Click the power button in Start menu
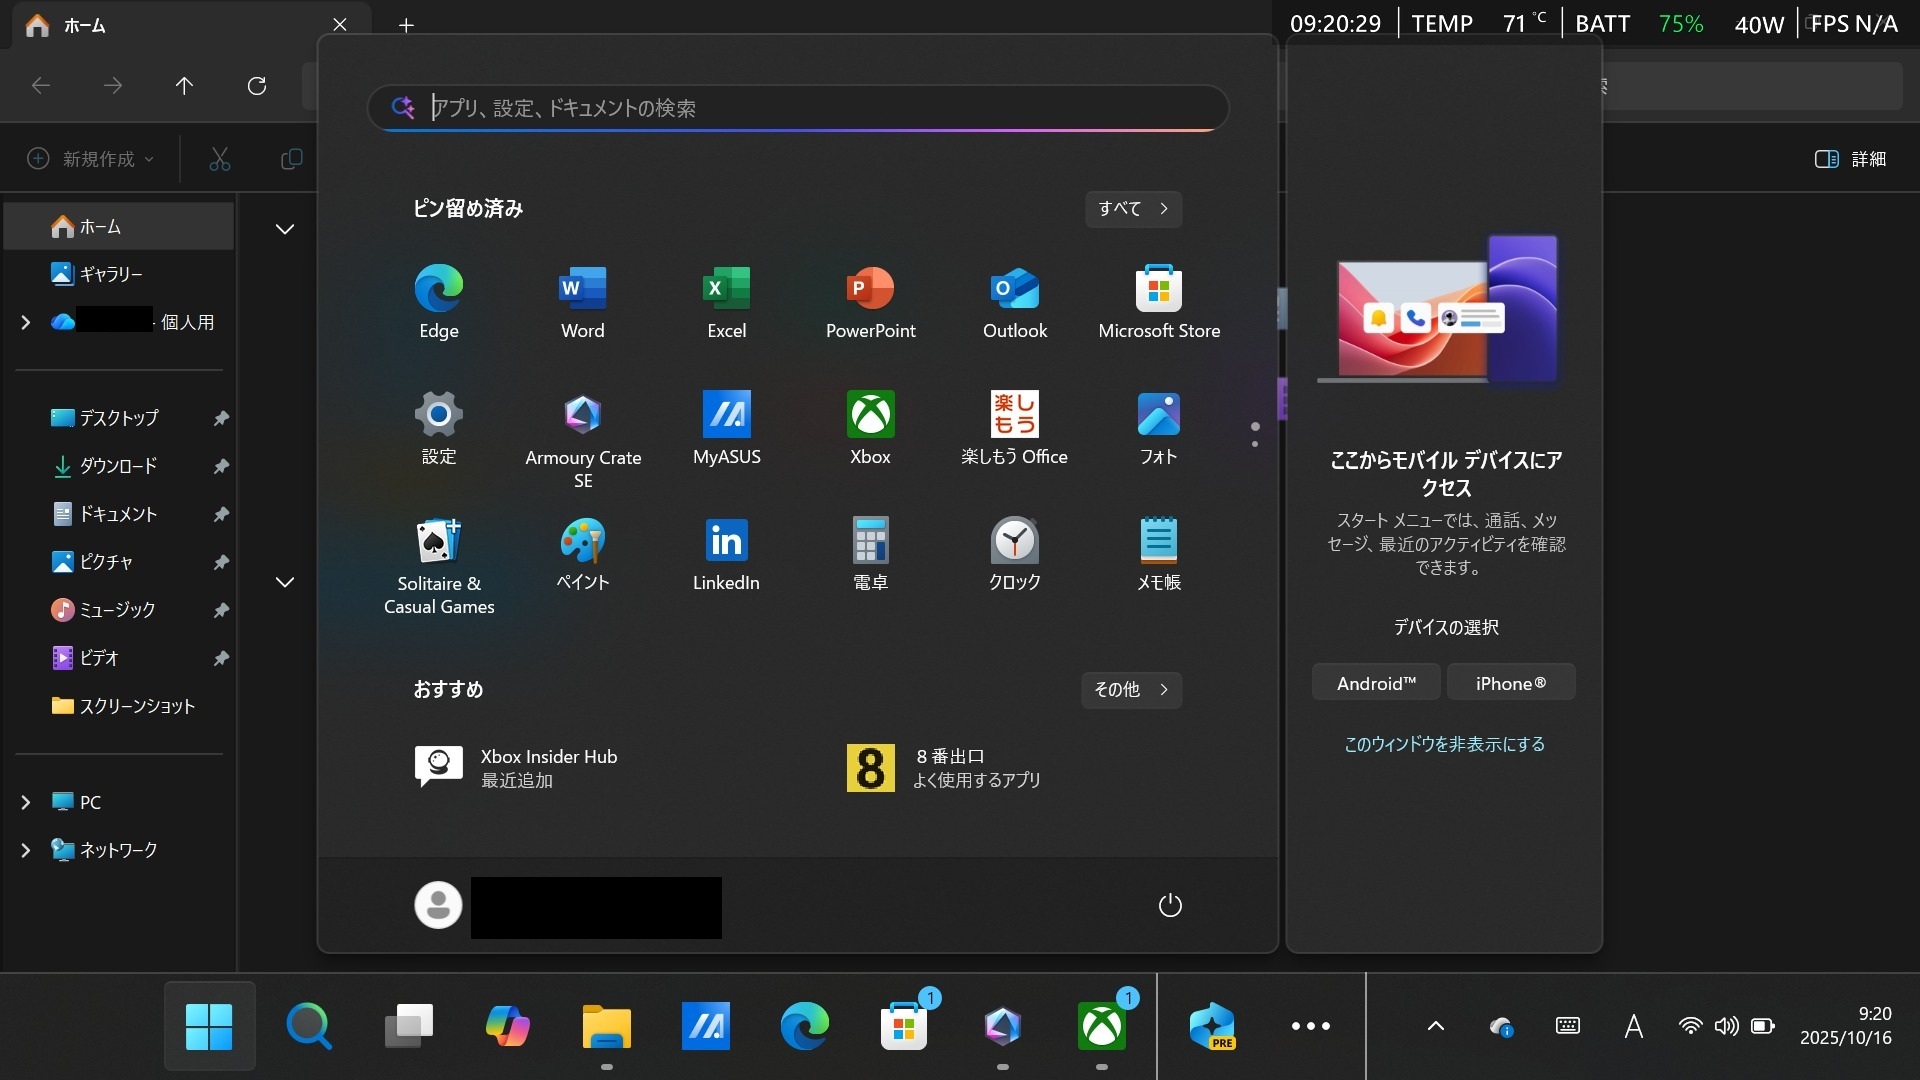The width and height of the screenshot is (1920, 1080). click(1169, 905)
